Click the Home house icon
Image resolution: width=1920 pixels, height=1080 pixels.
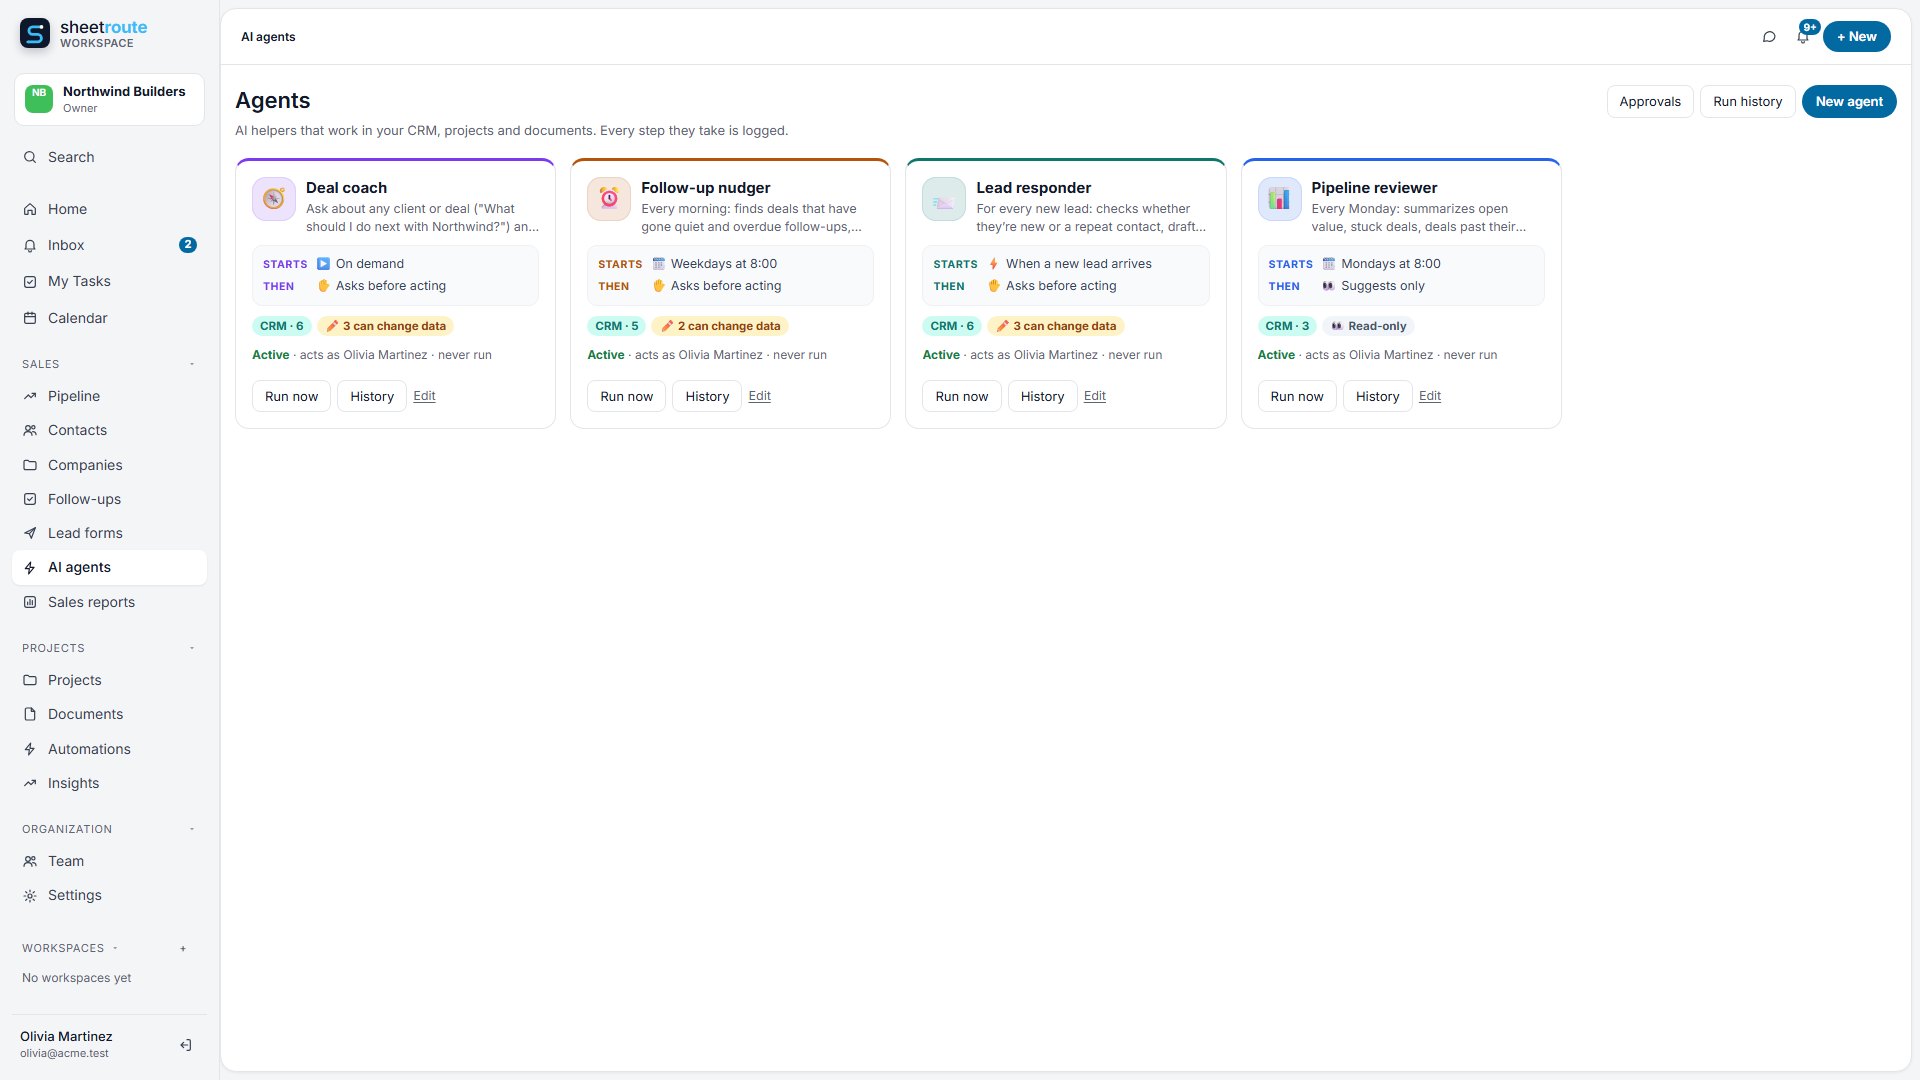pyautogui.click(x=30, y=209)
